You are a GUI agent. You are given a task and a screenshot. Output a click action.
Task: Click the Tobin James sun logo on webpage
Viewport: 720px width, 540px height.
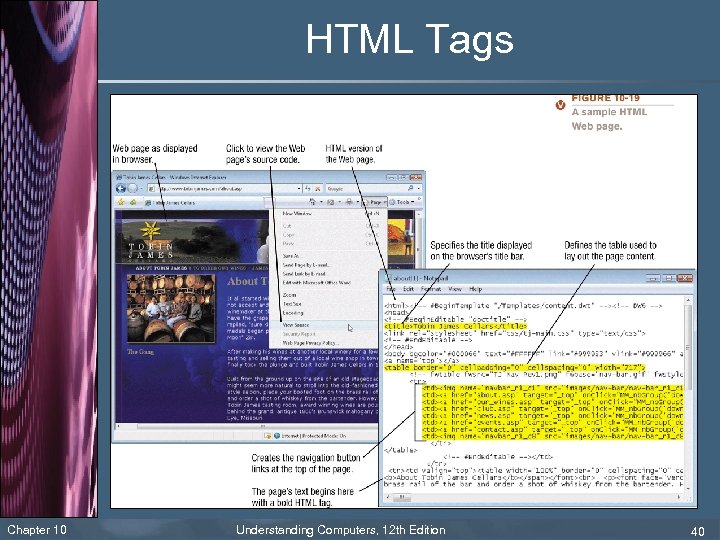pyautogui.click(x=150, y=231)
